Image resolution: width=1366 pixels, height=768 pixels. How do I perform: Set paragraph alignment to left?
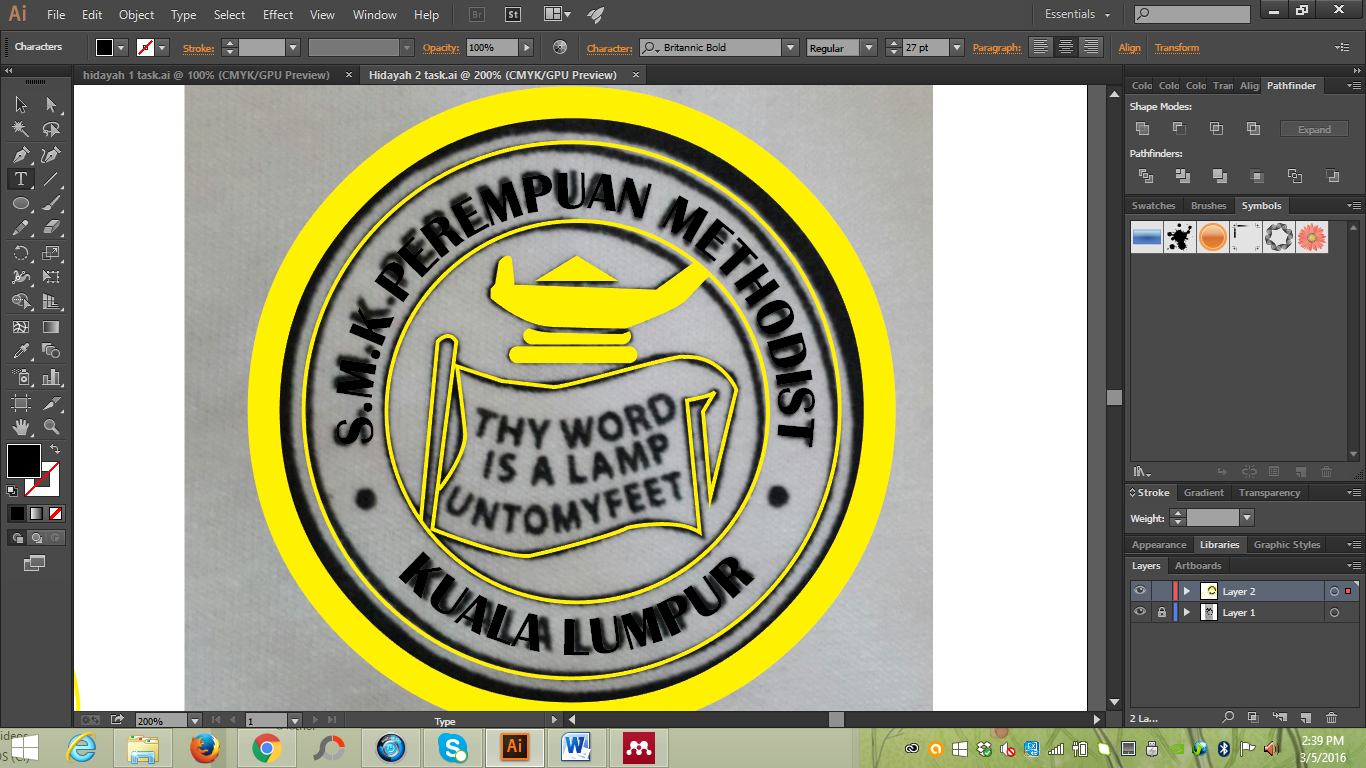[1041, 47]
